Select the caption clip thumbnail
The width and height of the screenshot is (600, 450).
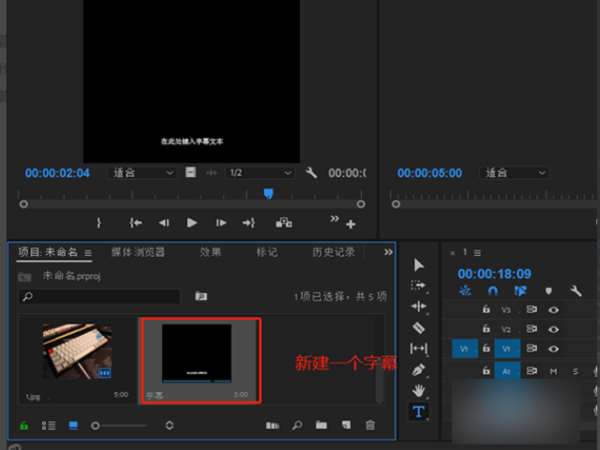tap(197, 353)
